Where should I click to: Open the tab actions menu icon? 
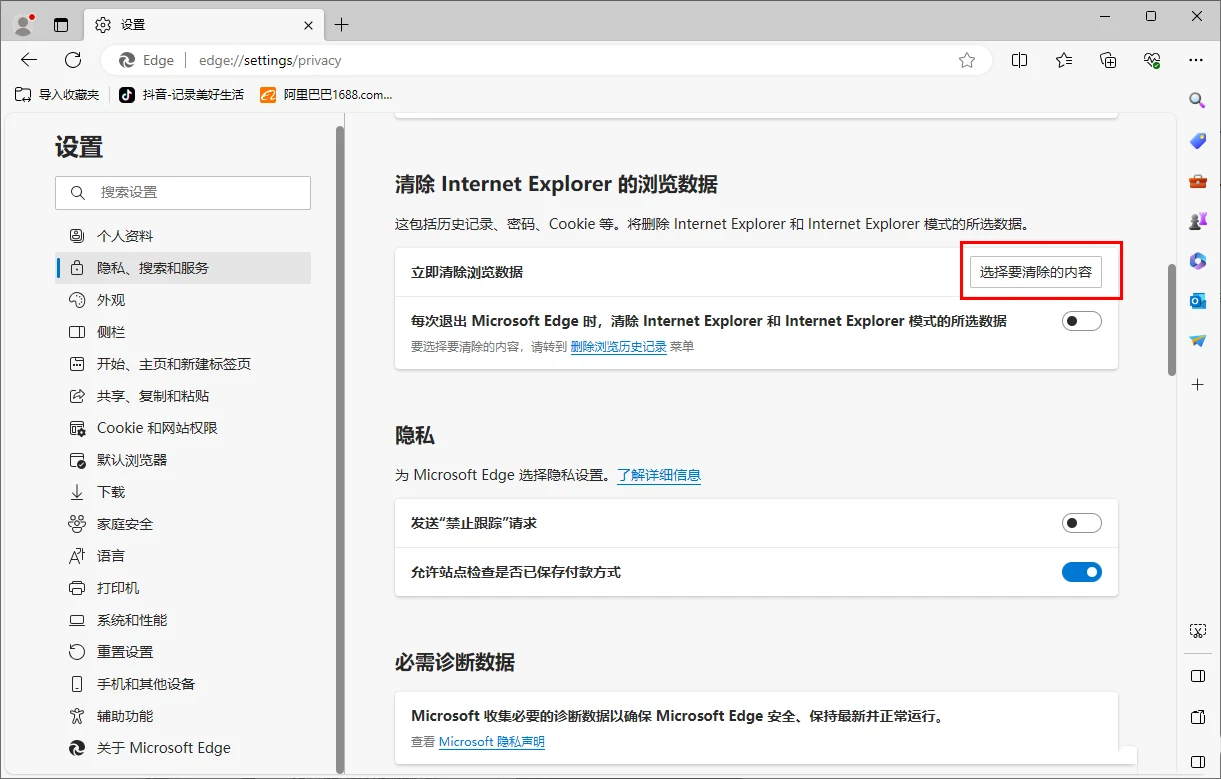click(x=61, y=25)
